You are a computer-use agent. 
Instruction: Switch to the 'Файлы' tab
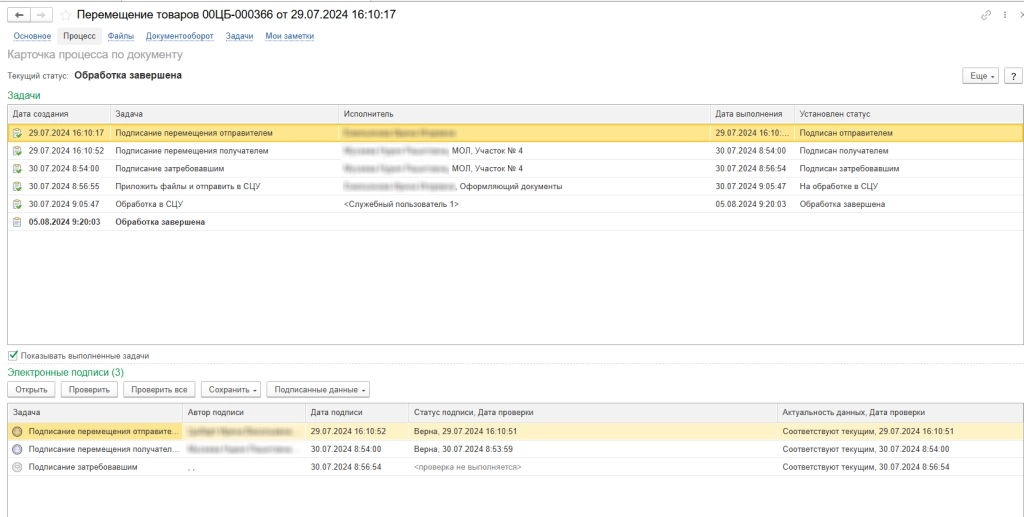coord(120,36)
